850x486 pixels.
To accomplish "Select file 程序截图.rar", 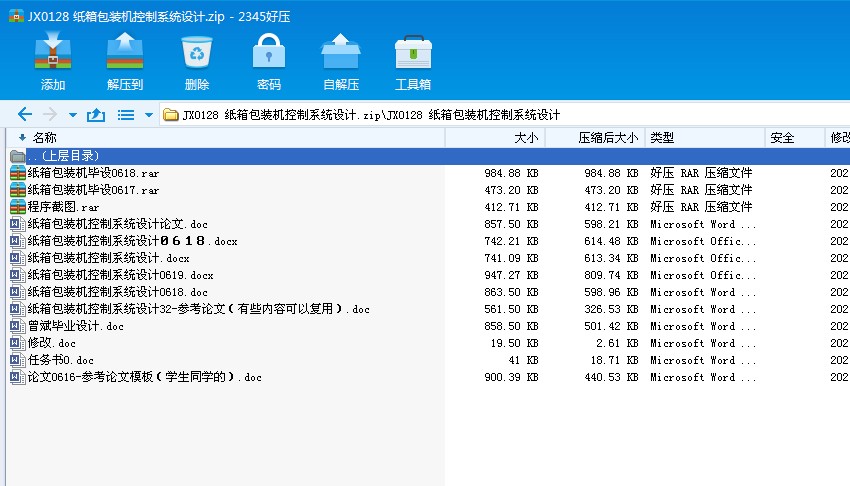I will pos(63,207).
